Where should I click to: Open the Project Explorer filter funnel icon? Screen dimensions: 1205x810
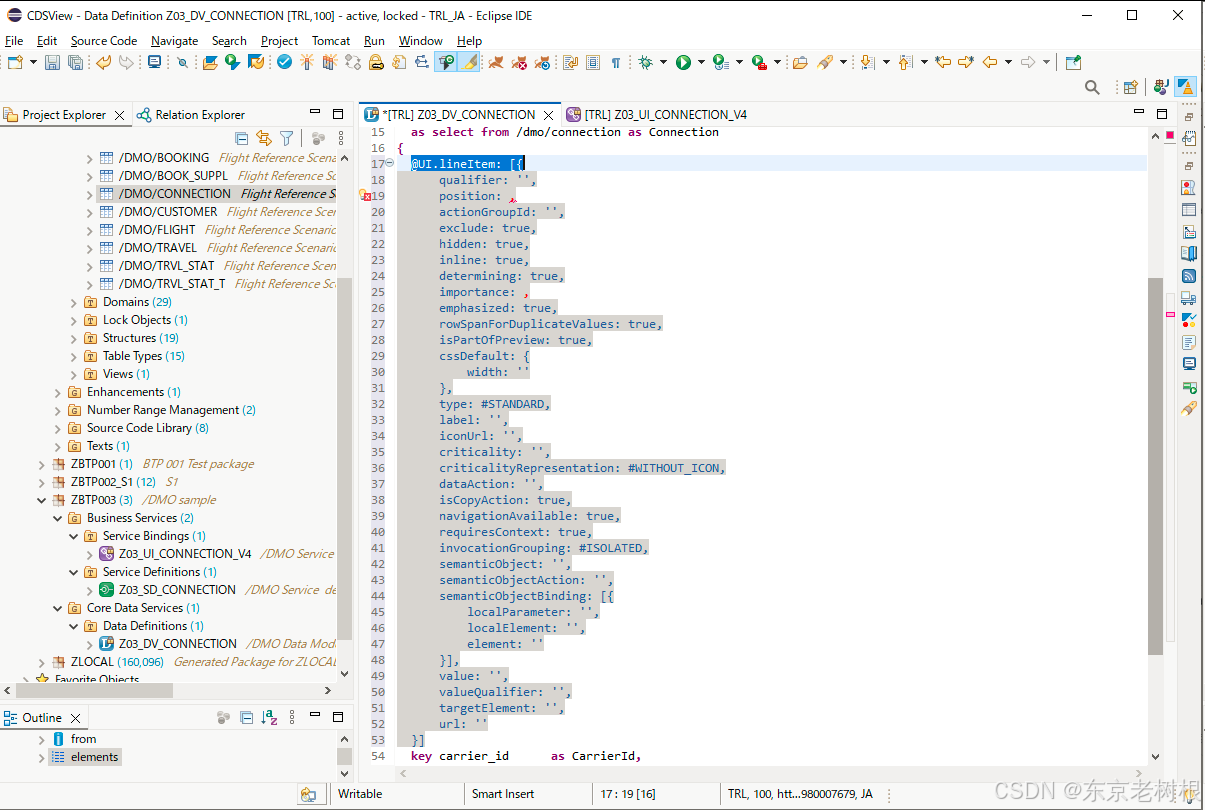pos(287,136)
